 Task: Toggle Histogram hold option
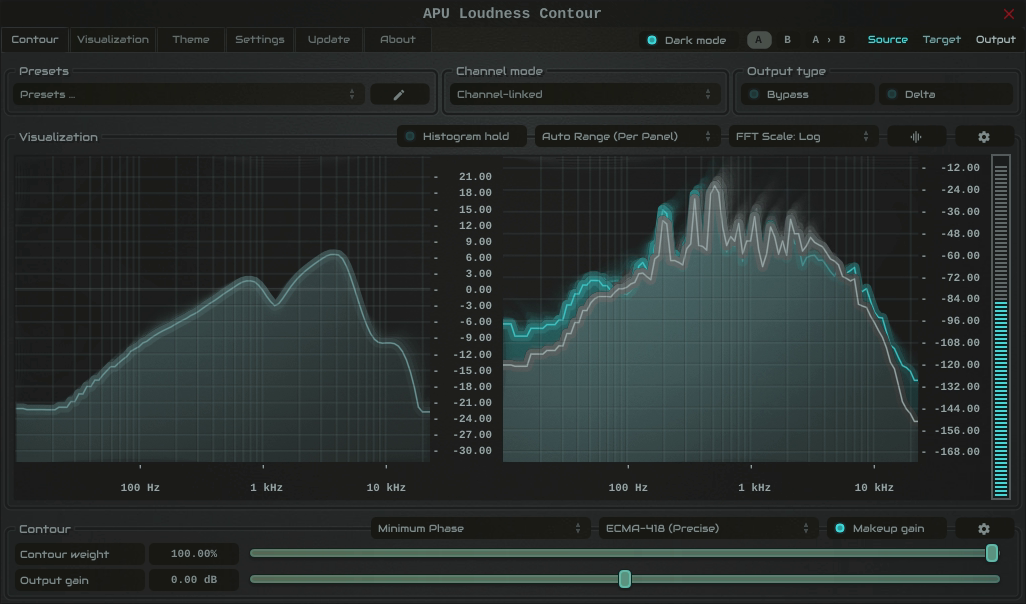click(x=462, y=137)
